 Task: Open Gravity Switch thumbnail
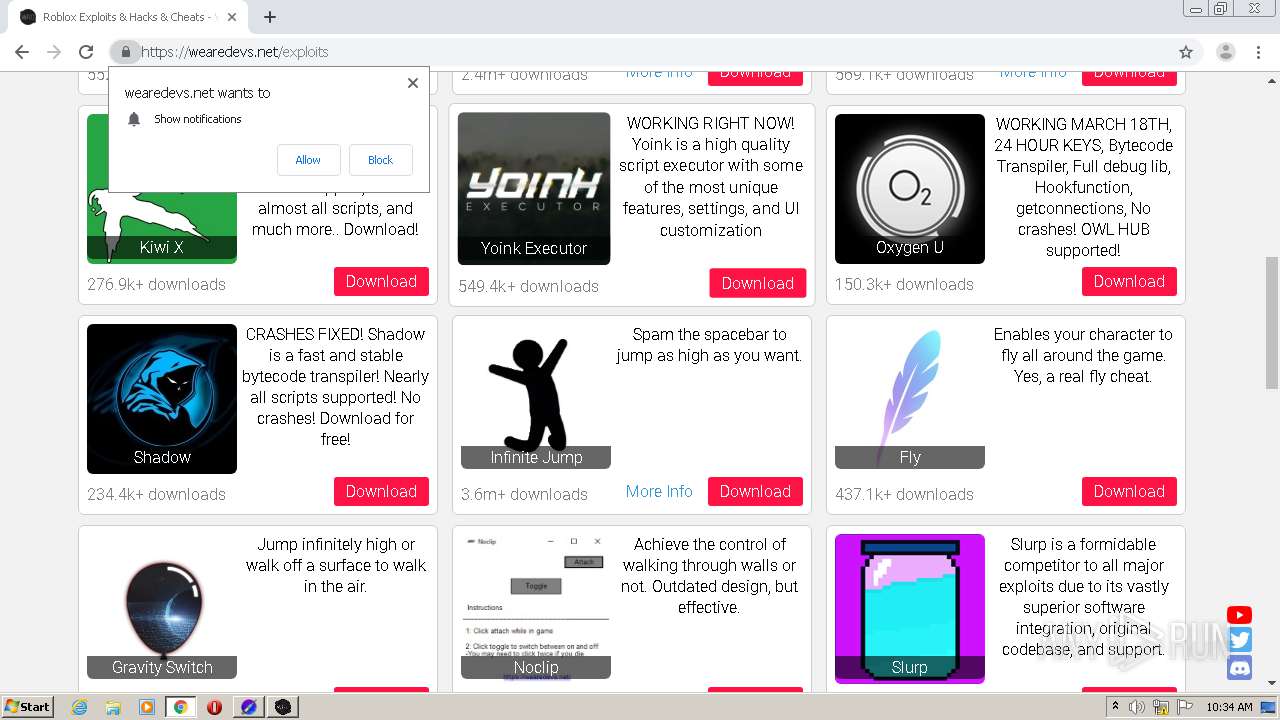162,606
